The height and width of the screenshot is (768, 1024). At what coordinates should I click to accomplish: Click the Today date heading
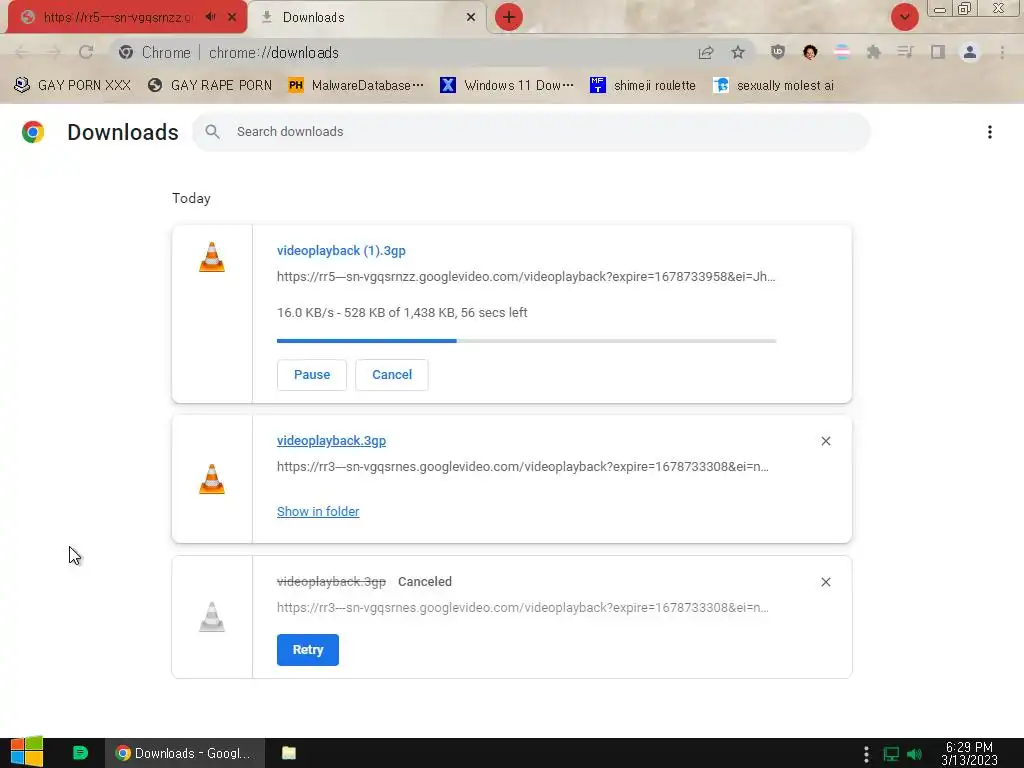coord(191,199)
